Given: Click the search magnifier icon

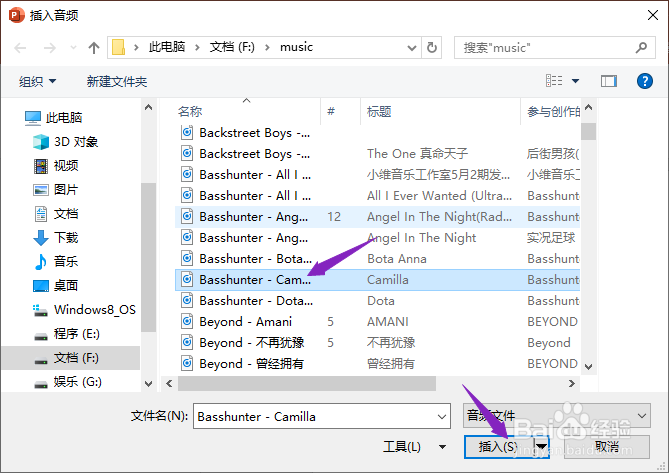Looking at the screenshot, I should [641, 47].
